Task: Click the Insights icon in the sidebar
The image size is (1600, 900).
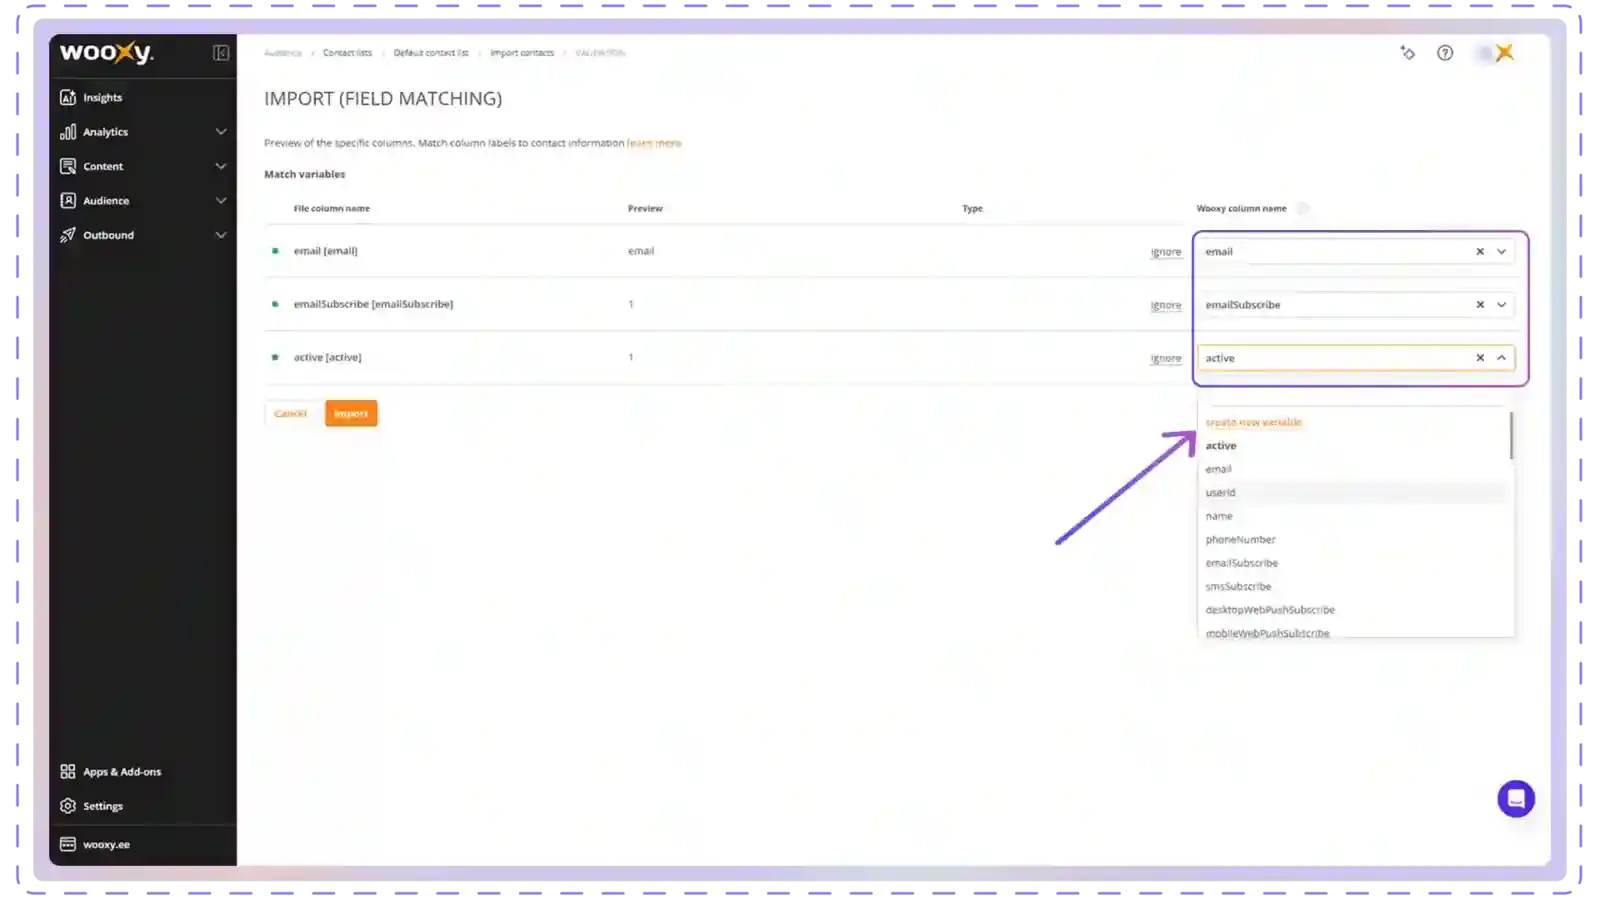Action: [68, 97]
